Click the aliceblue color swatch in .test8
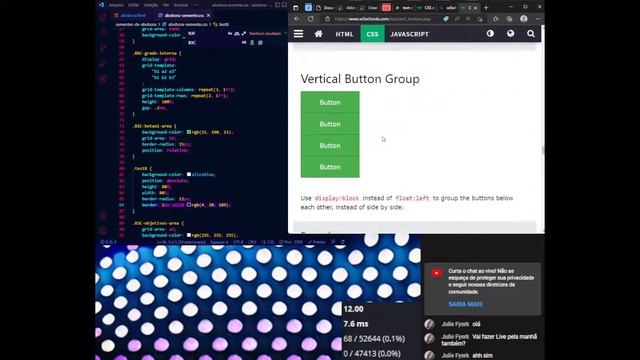Screen dimensions: 640x360 pos(189,174)
